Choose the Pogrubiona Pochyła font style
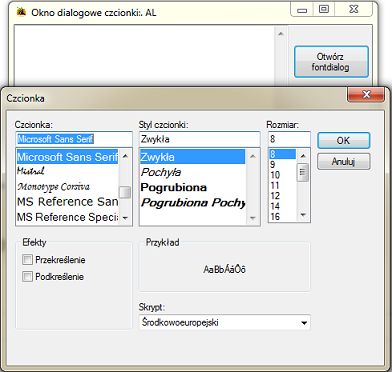The width and height of the screenshot is (392, 372). [x=193, y=203]
